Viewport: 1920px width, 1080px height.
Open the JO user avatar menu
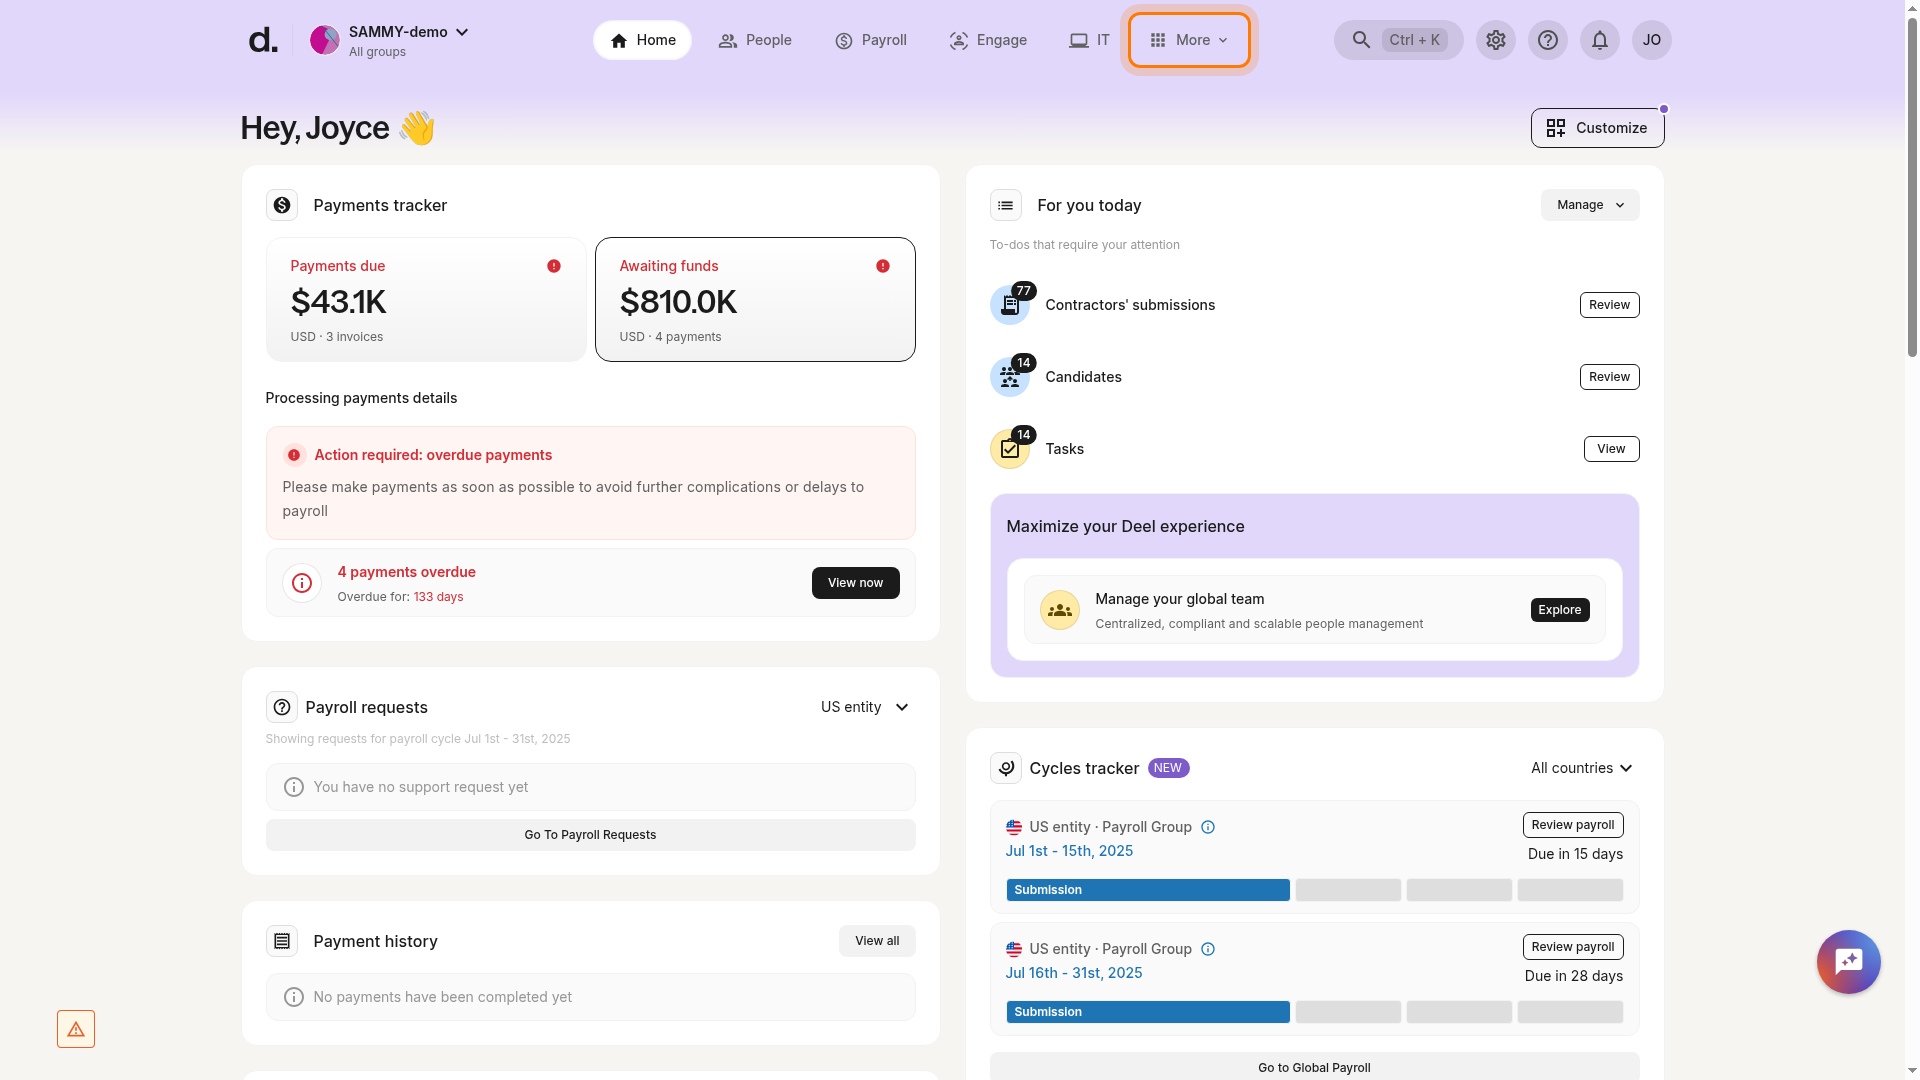click(x=1652, y=40)
